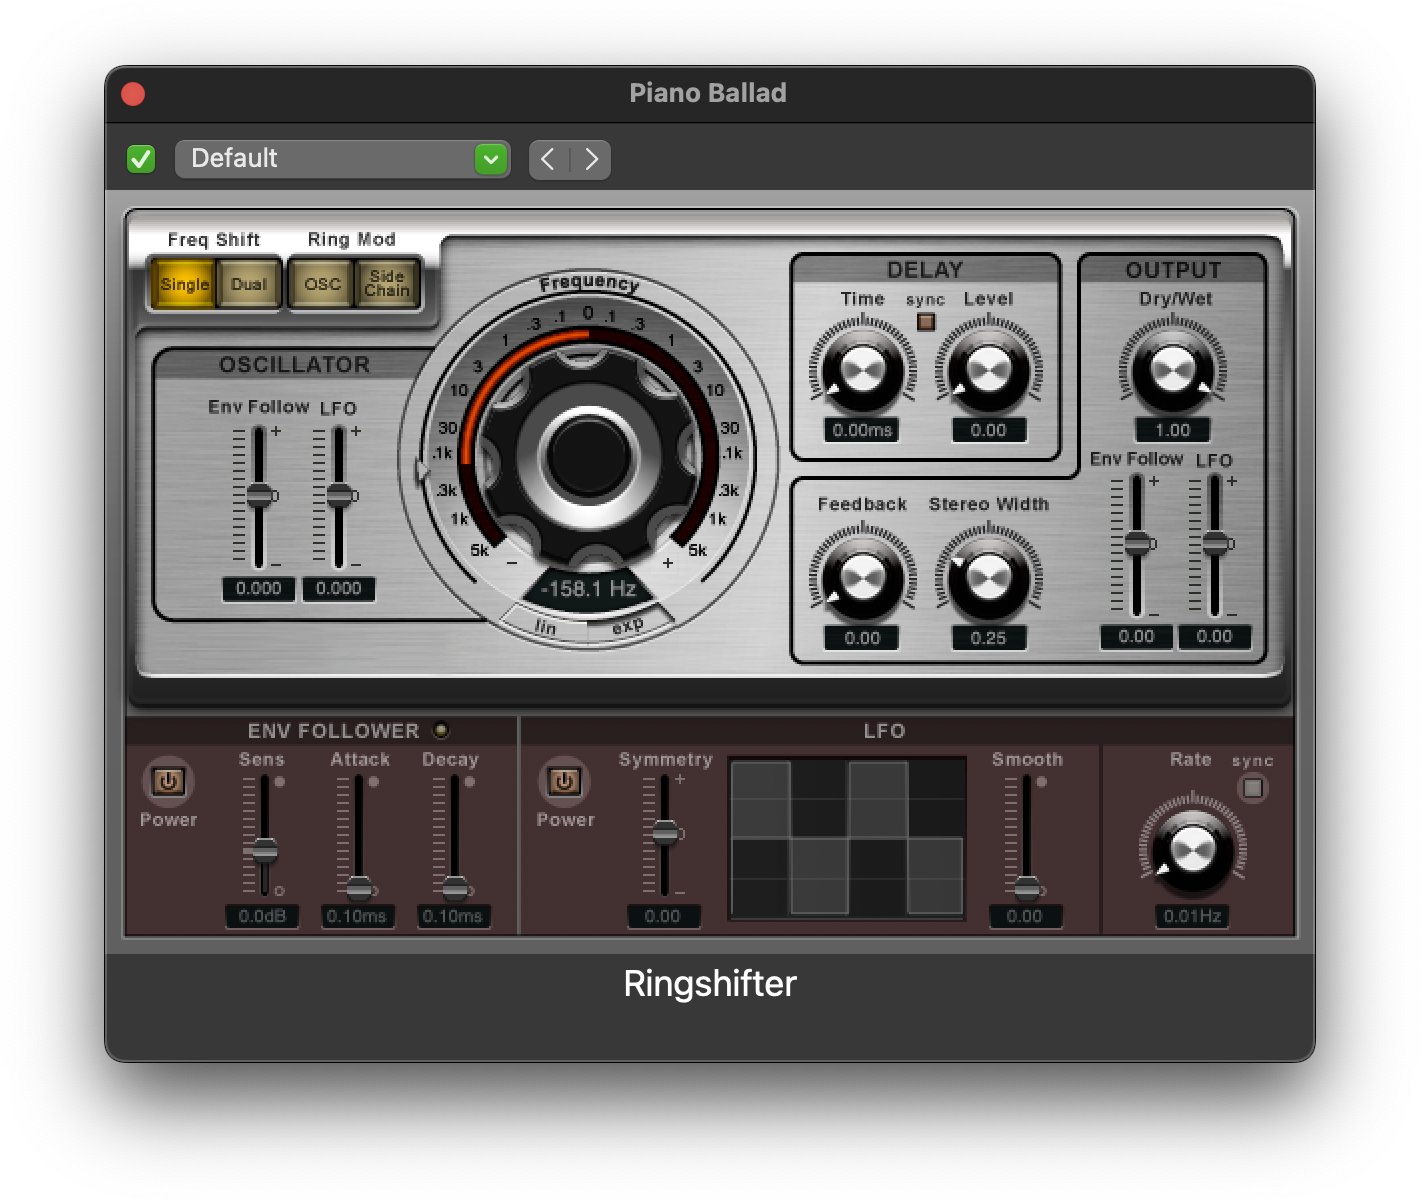Click the Stereo Width 0.25 value field
The height and width of the screenshot is (1200, 1420).
tap(988, 638)
